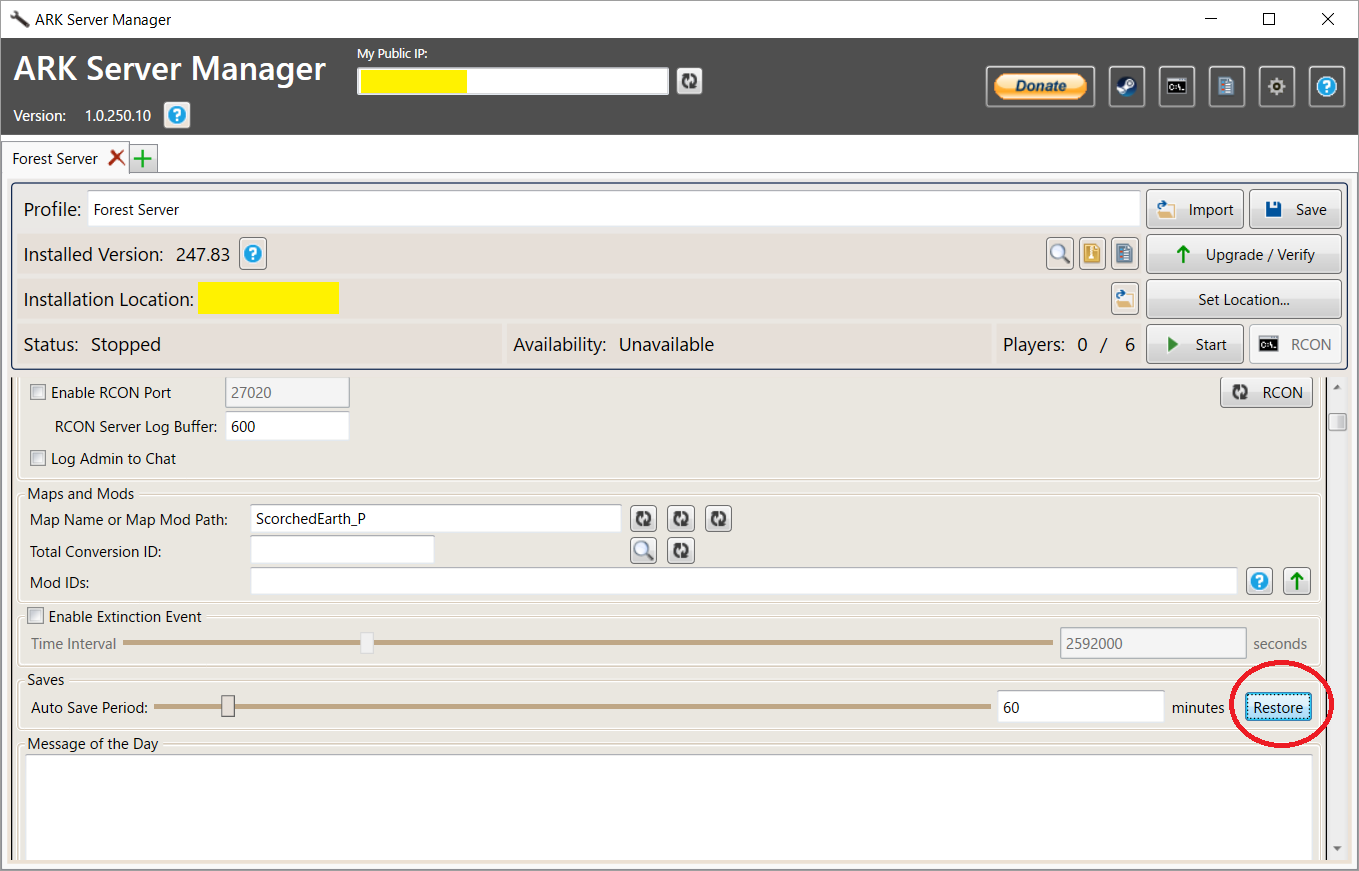Open the command console icon in header
Viewport: 1359px width, 871px height.
[1177, 87]
